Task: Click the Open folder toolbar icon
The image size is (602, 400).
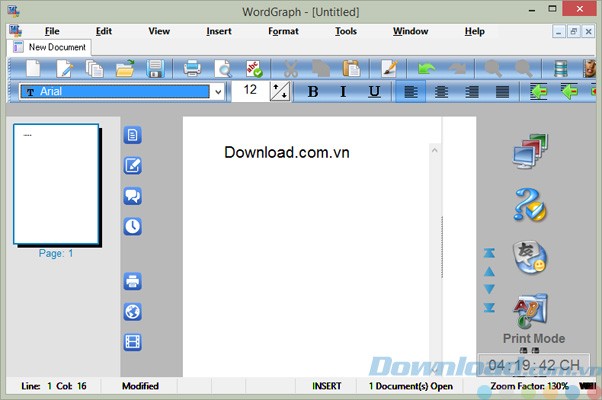Action: pyautogui.click(x=125, y=69)
